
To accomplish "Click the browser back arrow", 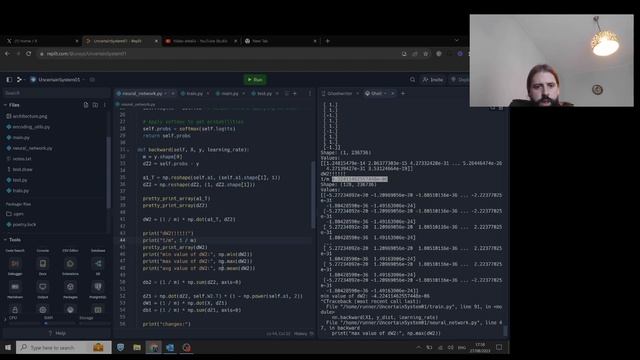I will [7, 53].
